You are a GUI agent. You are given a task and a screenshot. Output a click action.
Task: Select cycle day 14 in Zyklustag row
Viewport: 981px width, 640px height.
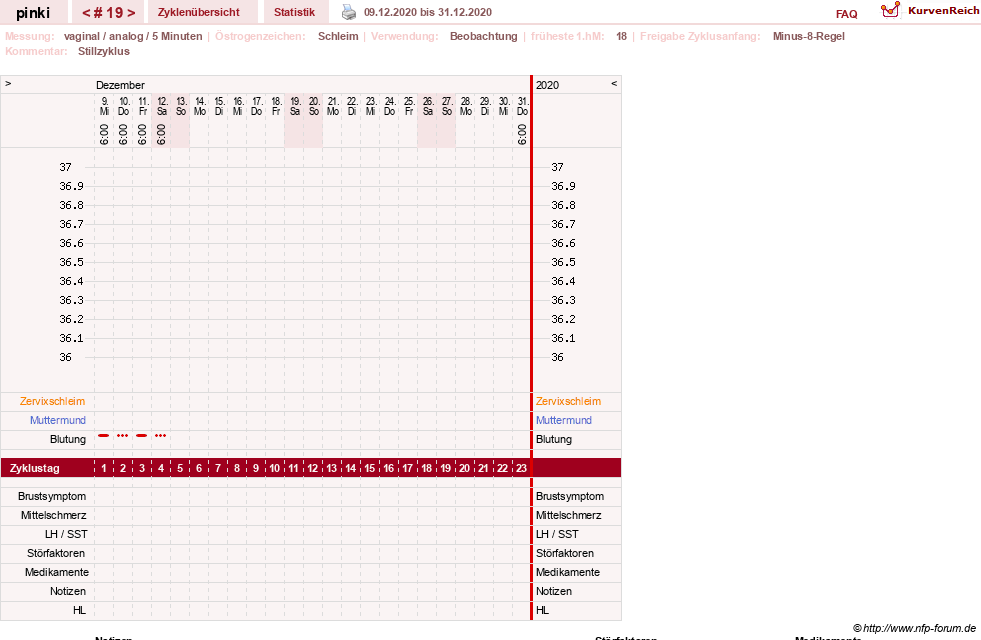click(350, 468)
